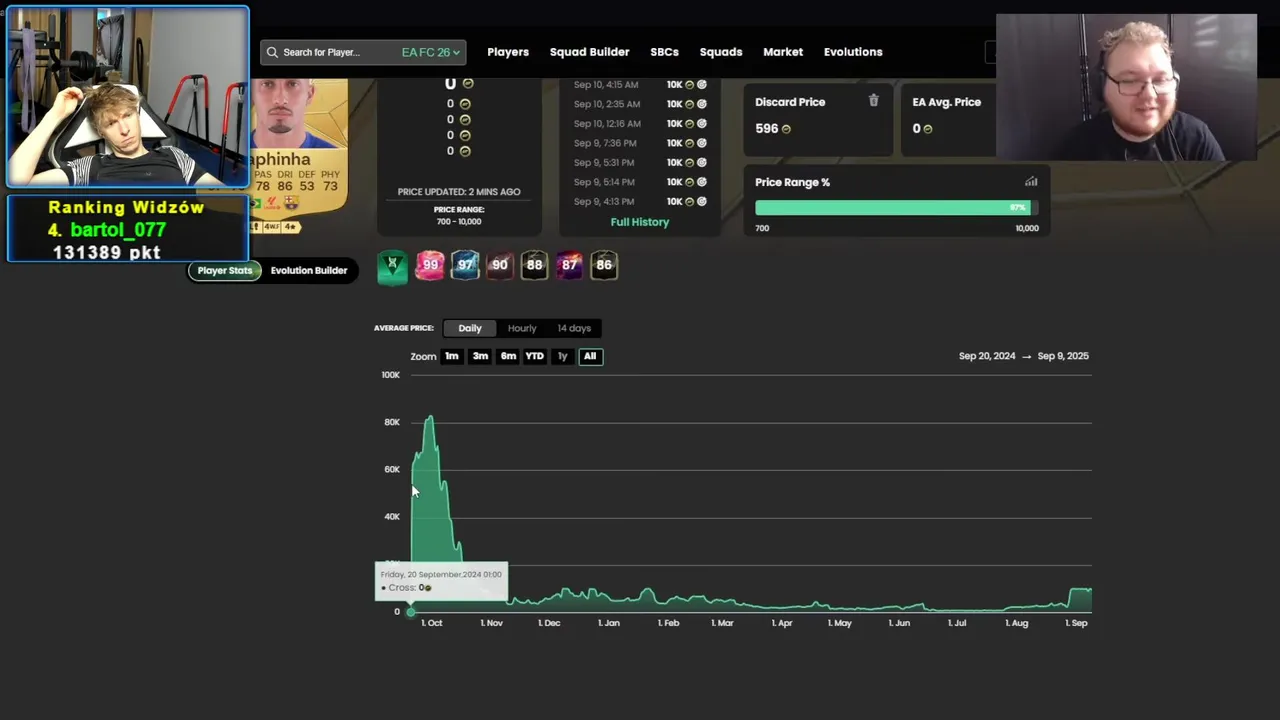This screenshot has height=720, width=1280.
Task: Click the bar chart icon beside Price Range %
Action: [x=1031, y=182]
